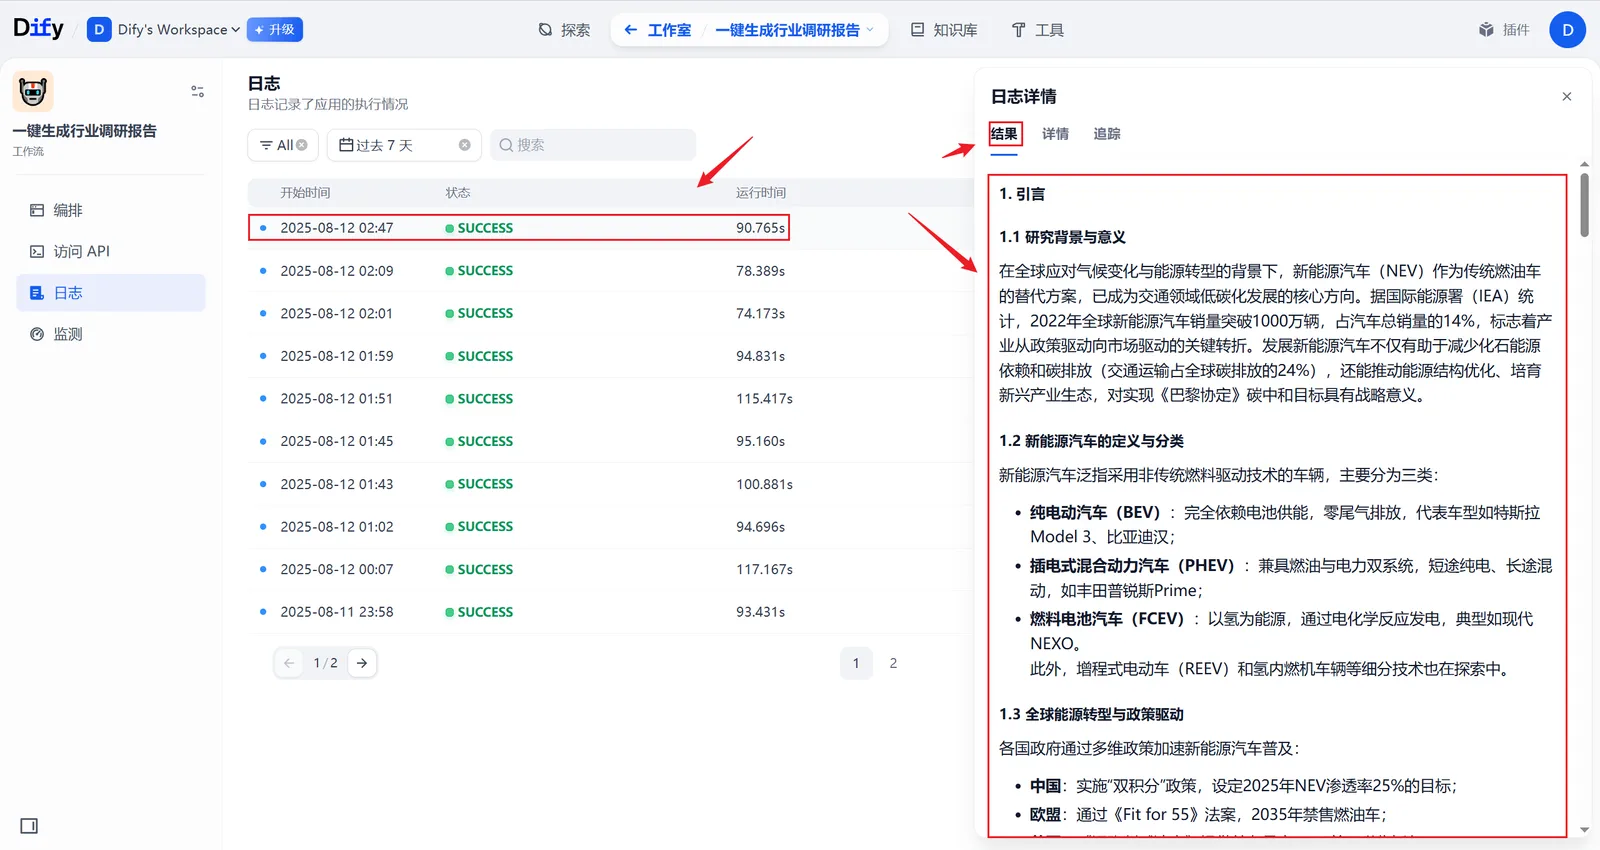Image resolution: width=1600 pixels, height=850 pixels.
Task: Click the 状态 column header
Action: [x=458, y=193]
